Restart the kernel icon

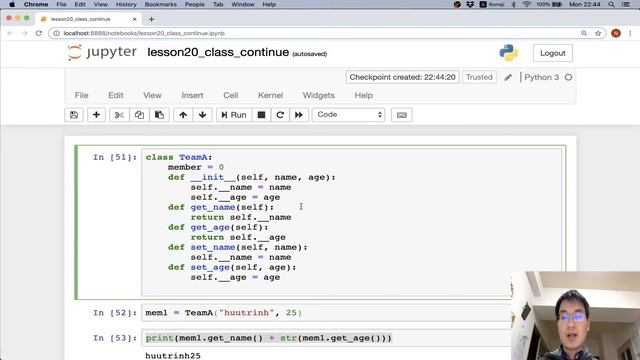pyautogui.click(x=280, y=115)
